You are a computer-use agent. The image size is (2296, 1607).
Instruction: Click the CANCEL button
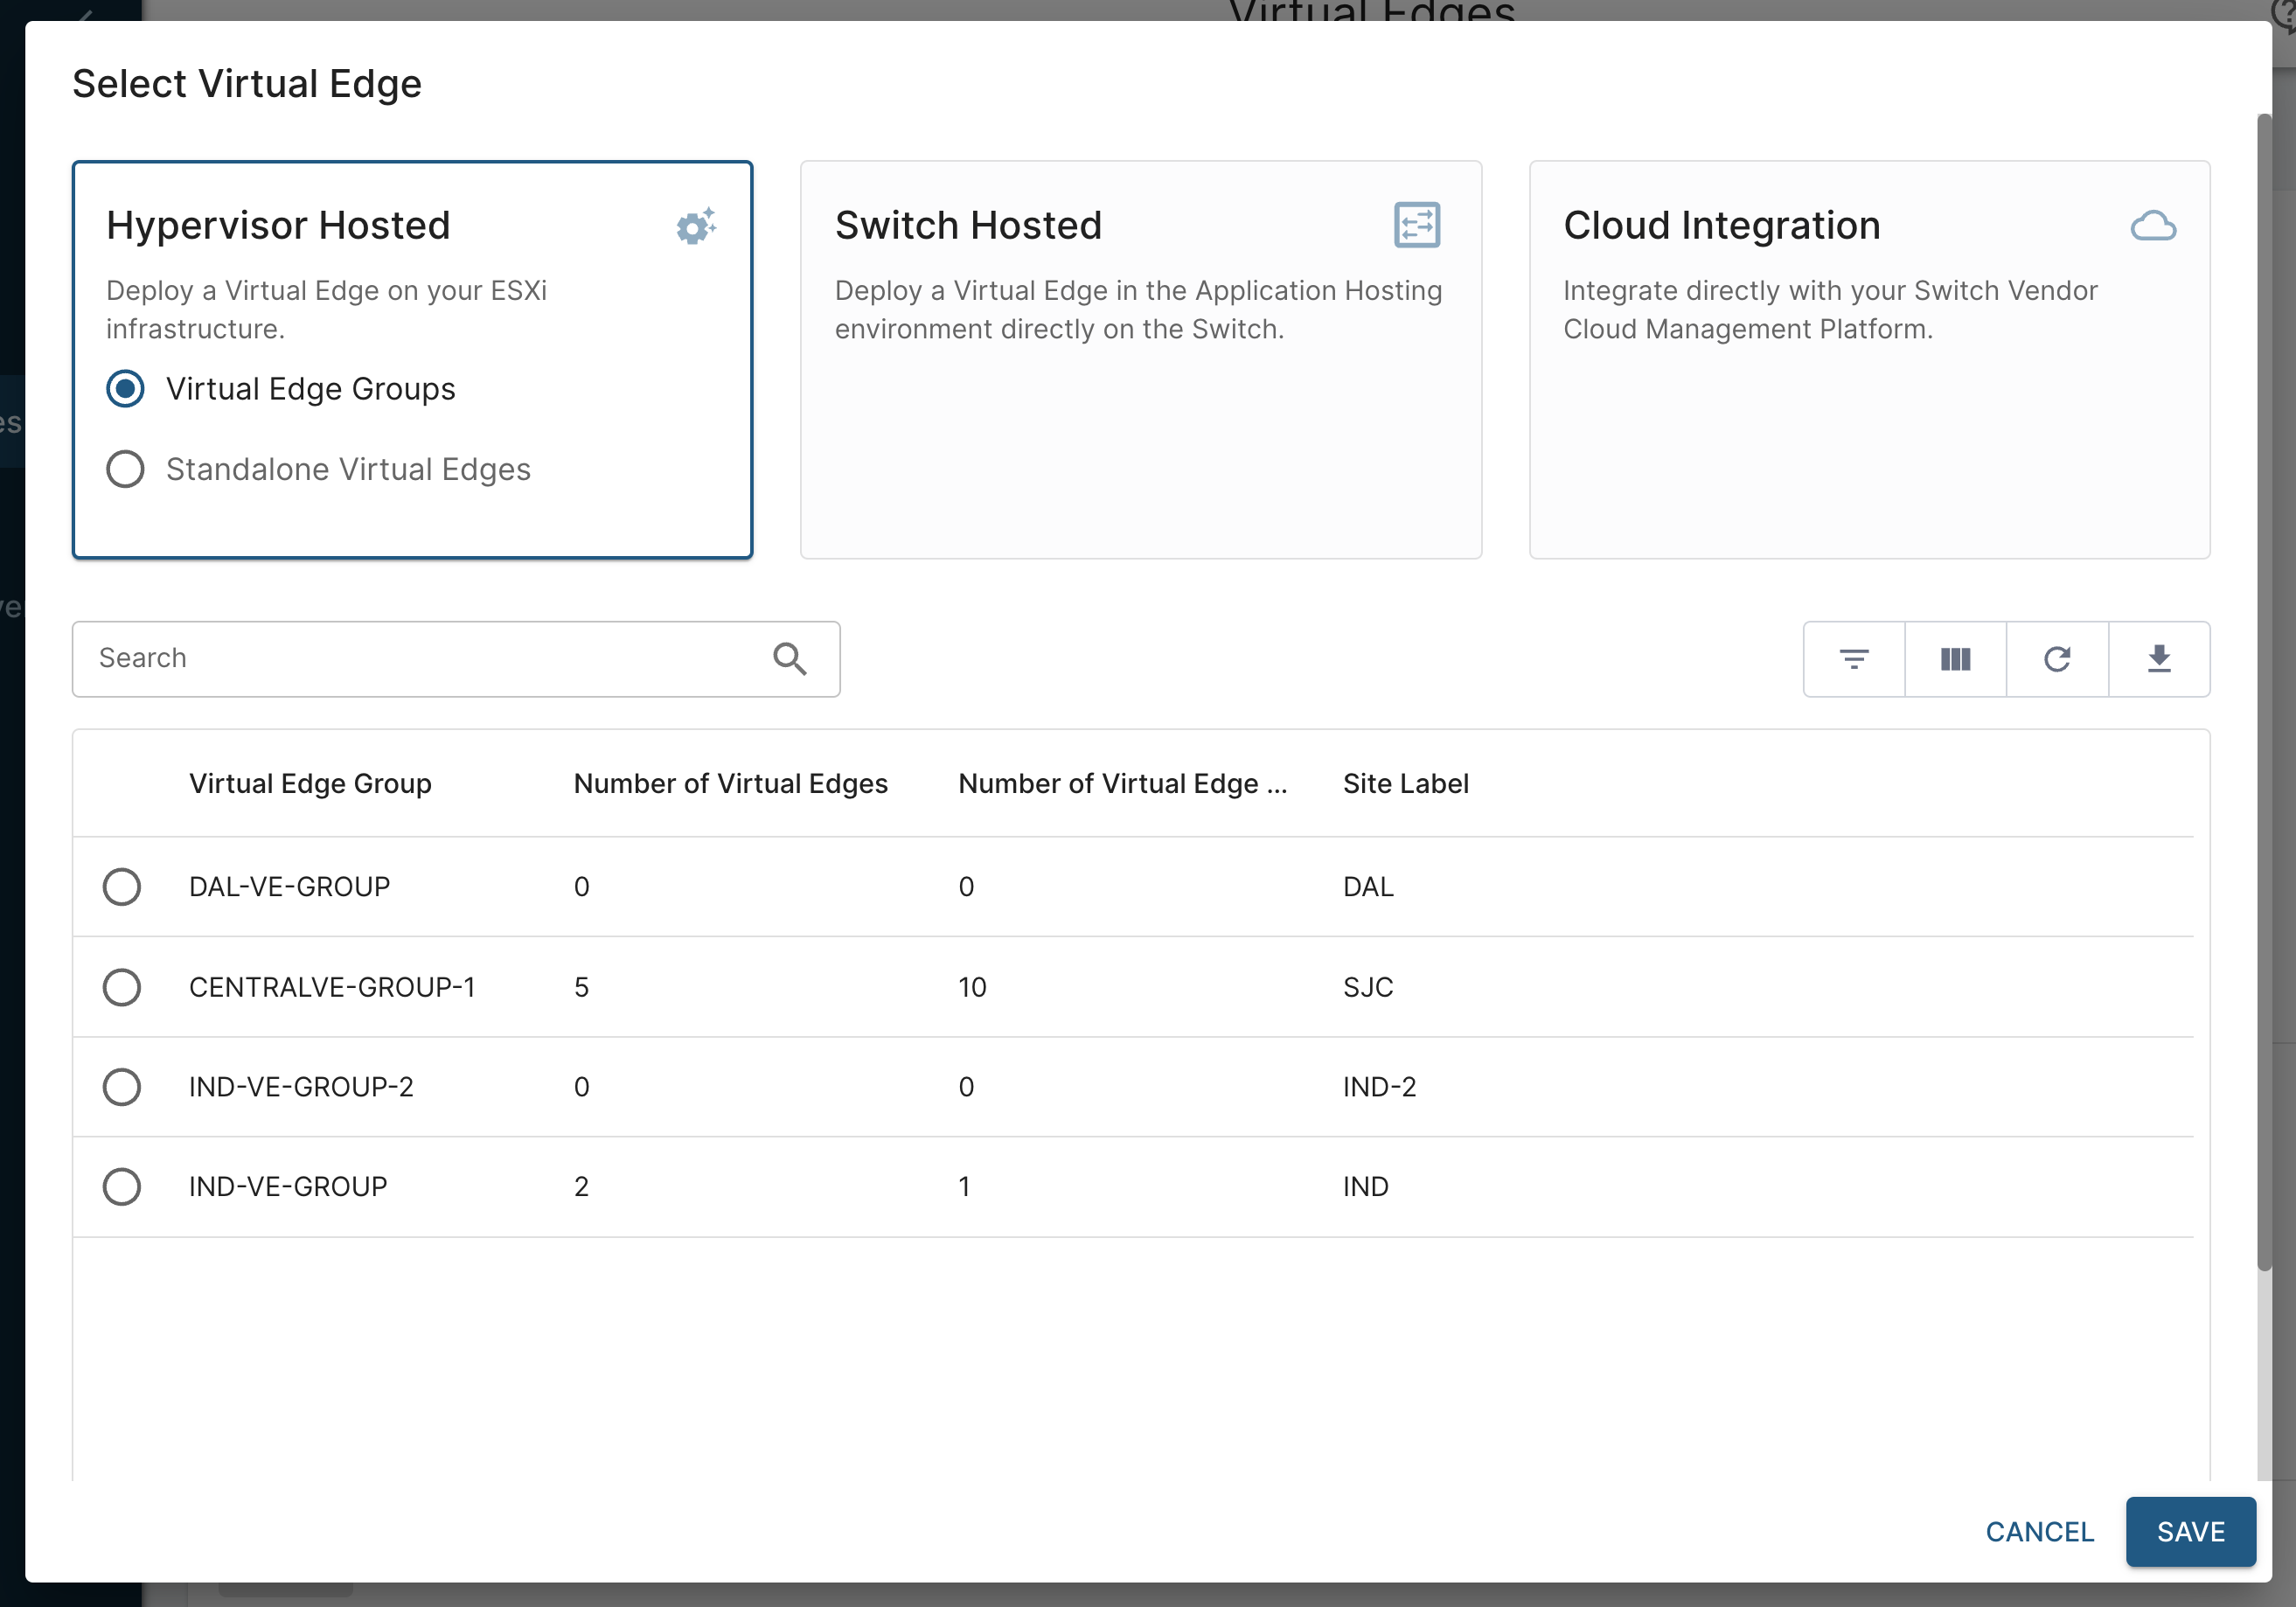coord(2039,1531)
